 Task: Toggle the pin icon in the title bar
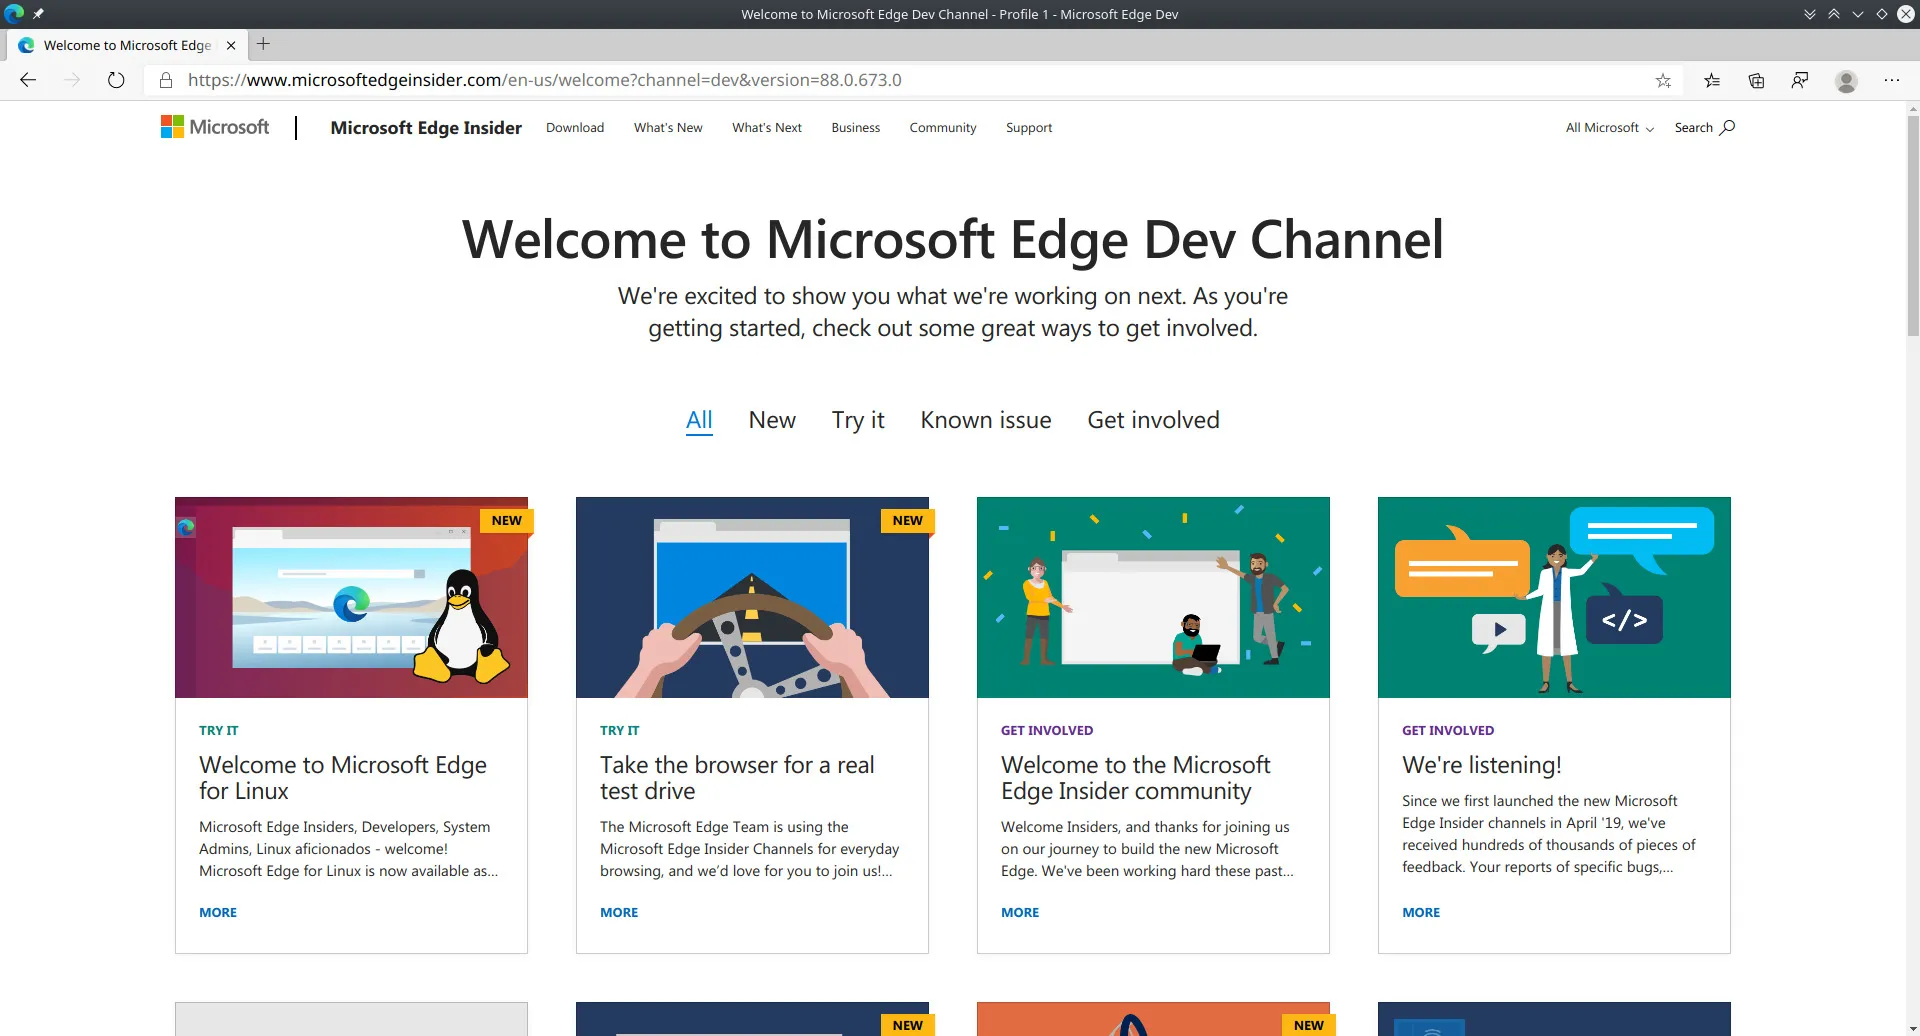pos(39,14)
